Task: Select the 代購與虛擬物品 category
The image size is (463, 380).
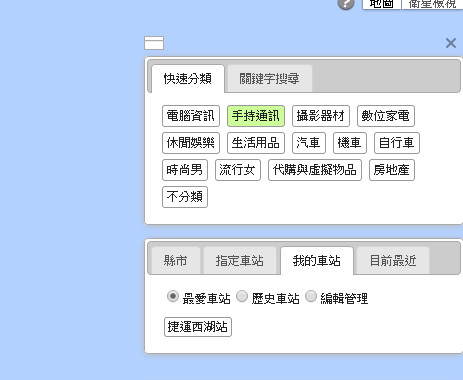Action: pos(315,170)
